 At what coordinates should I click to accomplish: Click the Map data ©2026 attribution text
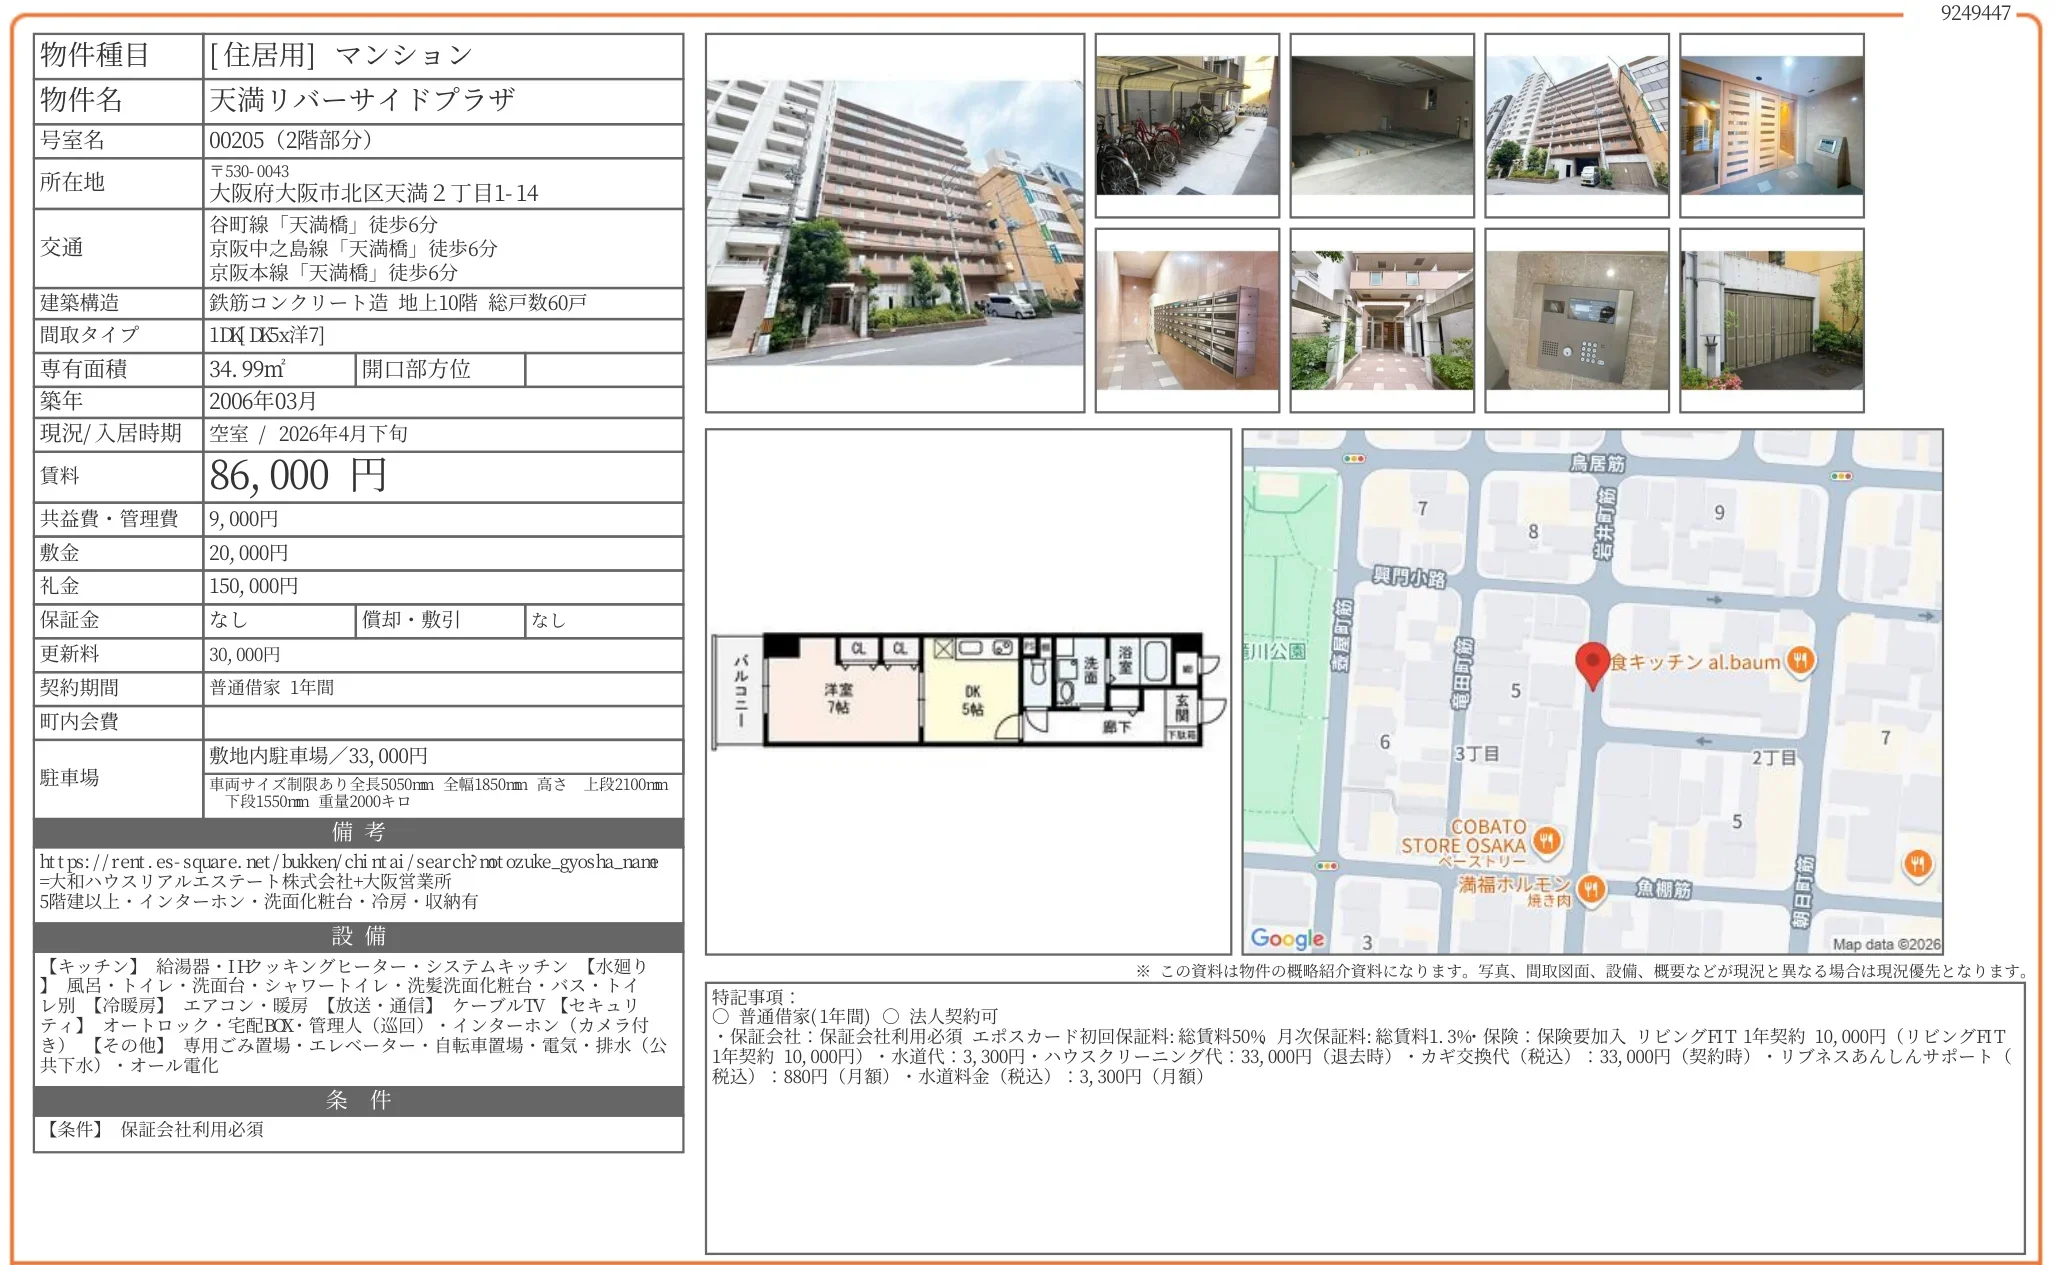point(1885,944)
